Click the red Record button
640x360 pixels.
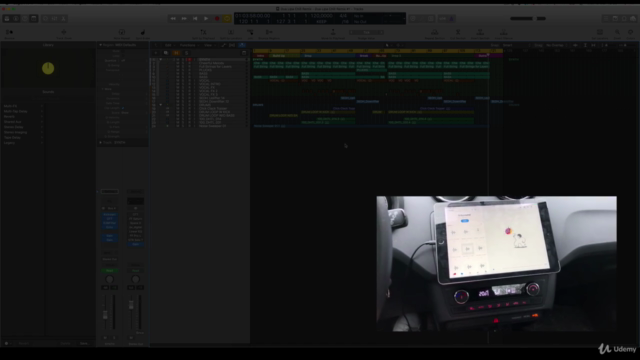pos(217,18)
